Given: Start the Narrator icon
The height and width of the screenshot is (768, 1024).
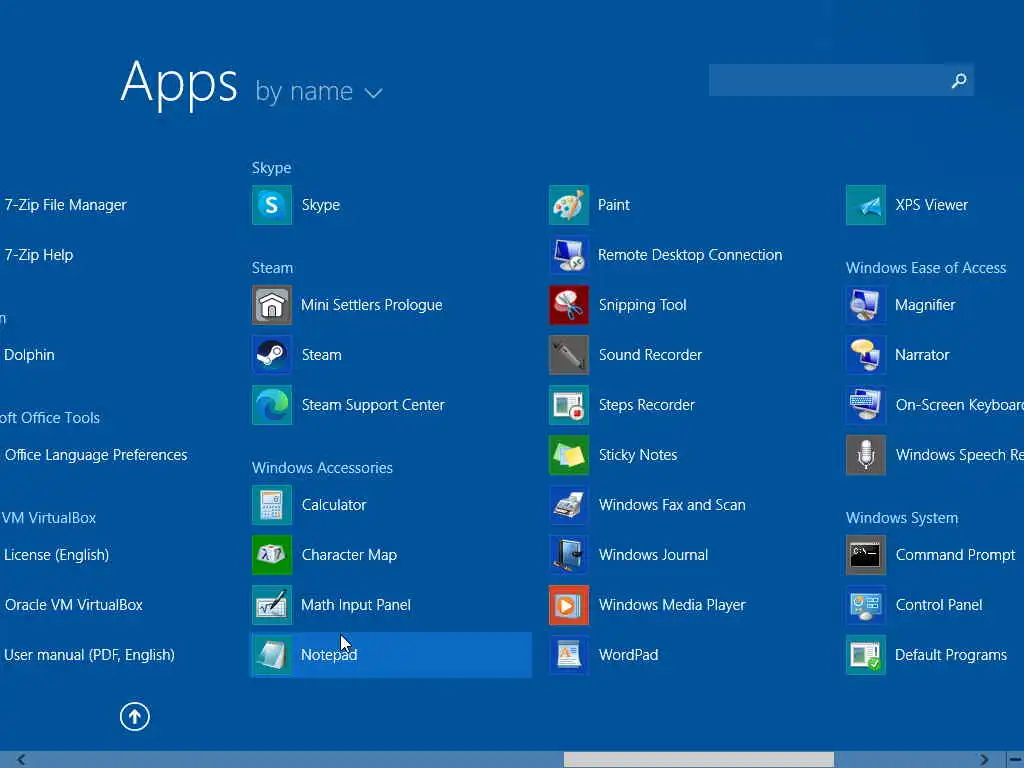Looking at the screenshot, I should click(866, 355).
